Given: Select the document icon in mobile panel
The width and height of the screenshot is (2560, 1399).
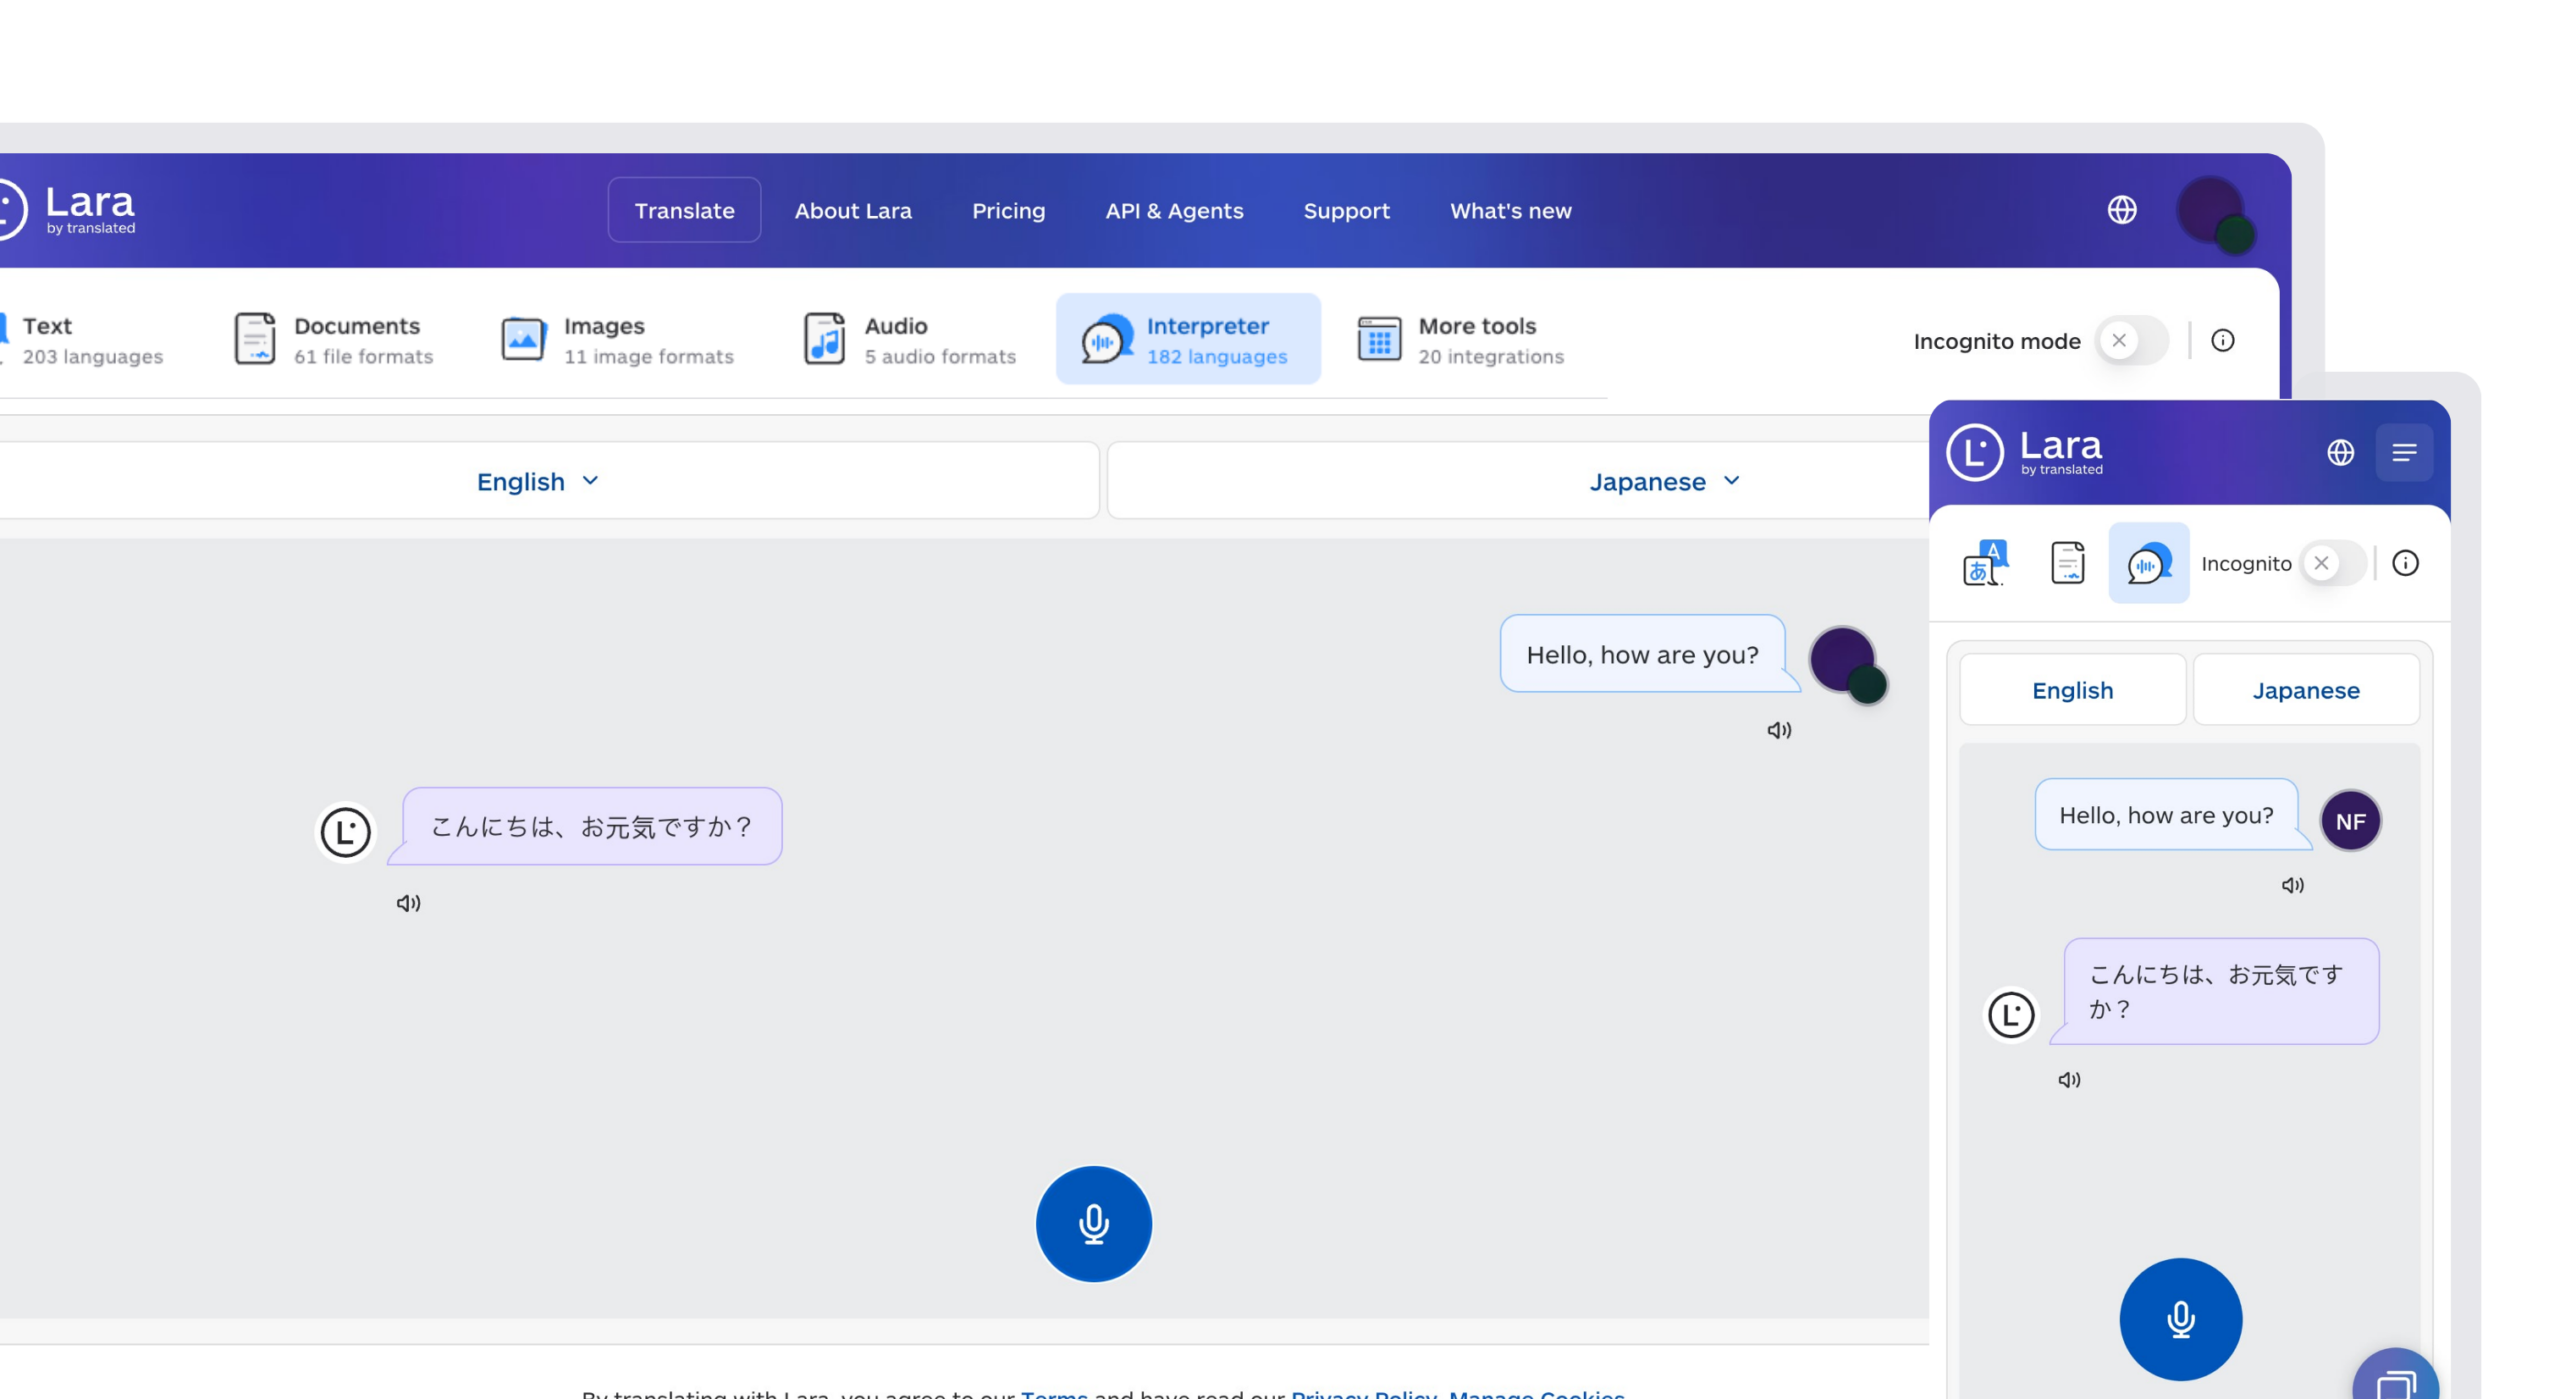Looking at the screenshot, I should pyautogui.click(x=2066, y=562).
